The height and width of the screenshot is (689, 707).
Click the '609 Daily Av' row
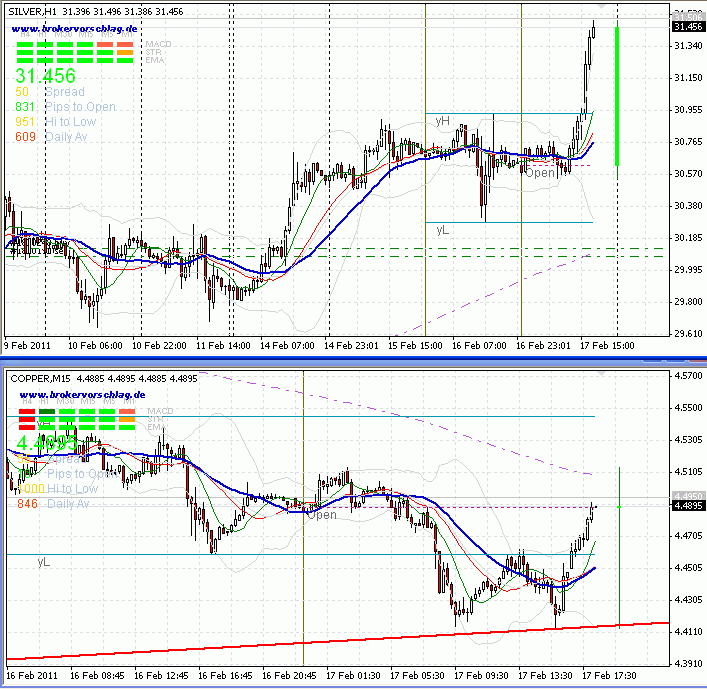(51, 137)
